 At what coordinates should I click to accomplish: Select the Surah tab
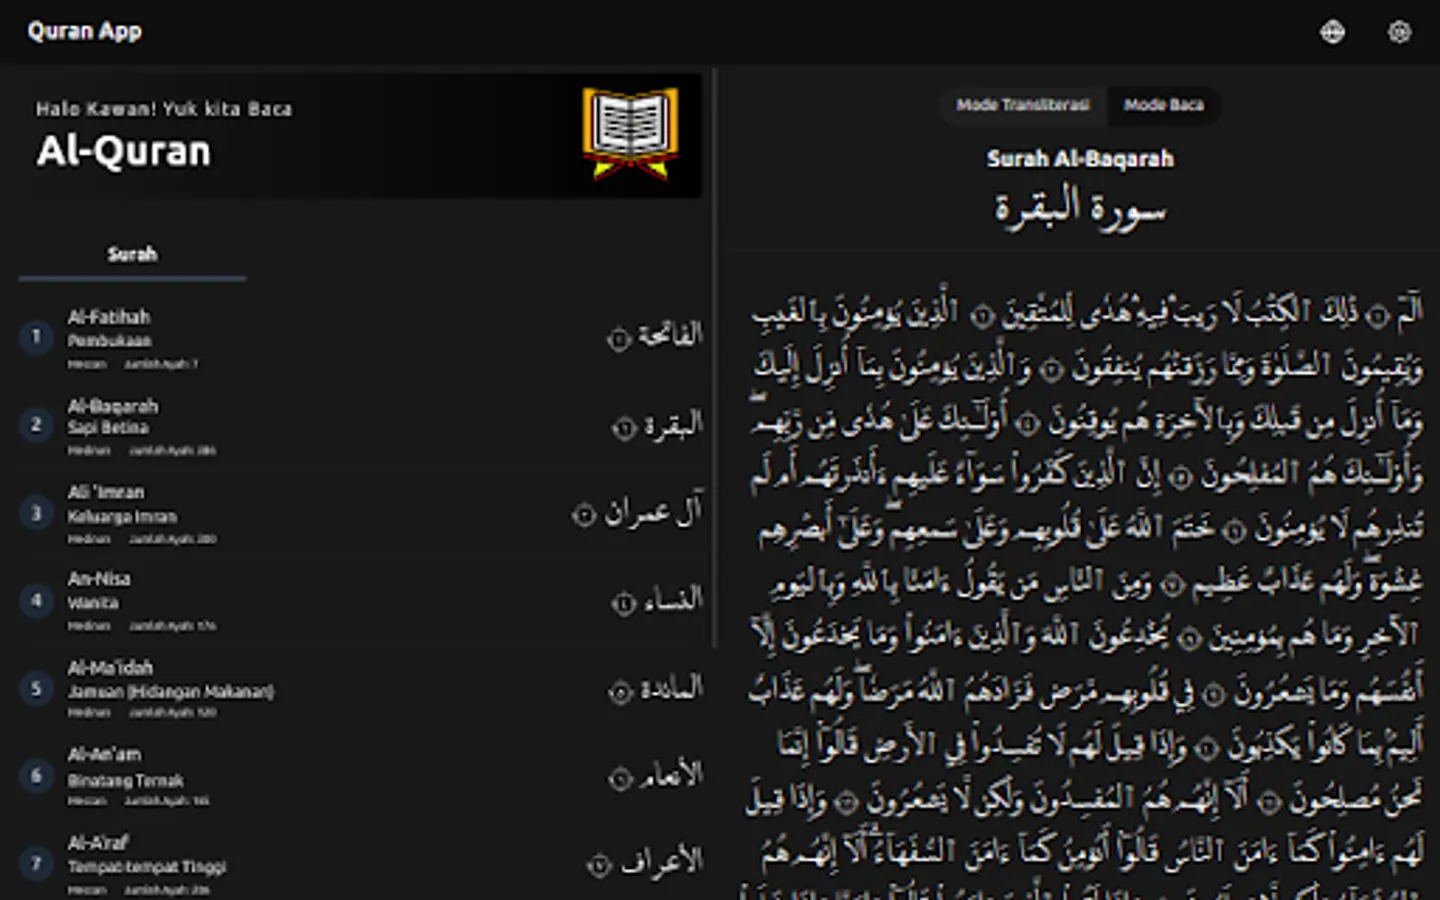132,254
